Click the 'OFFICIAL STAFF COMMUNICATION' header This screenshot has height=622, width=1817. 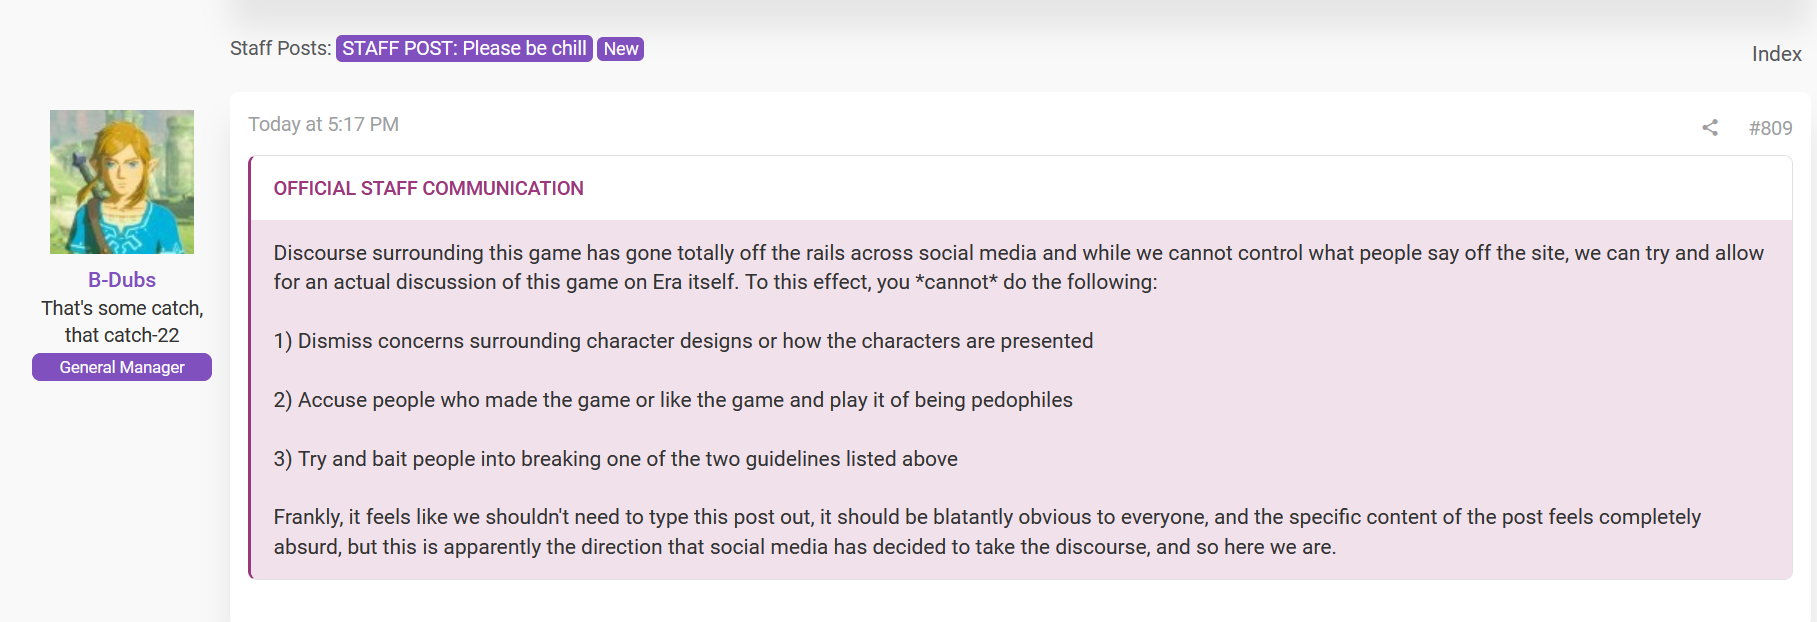coord(428,188)
